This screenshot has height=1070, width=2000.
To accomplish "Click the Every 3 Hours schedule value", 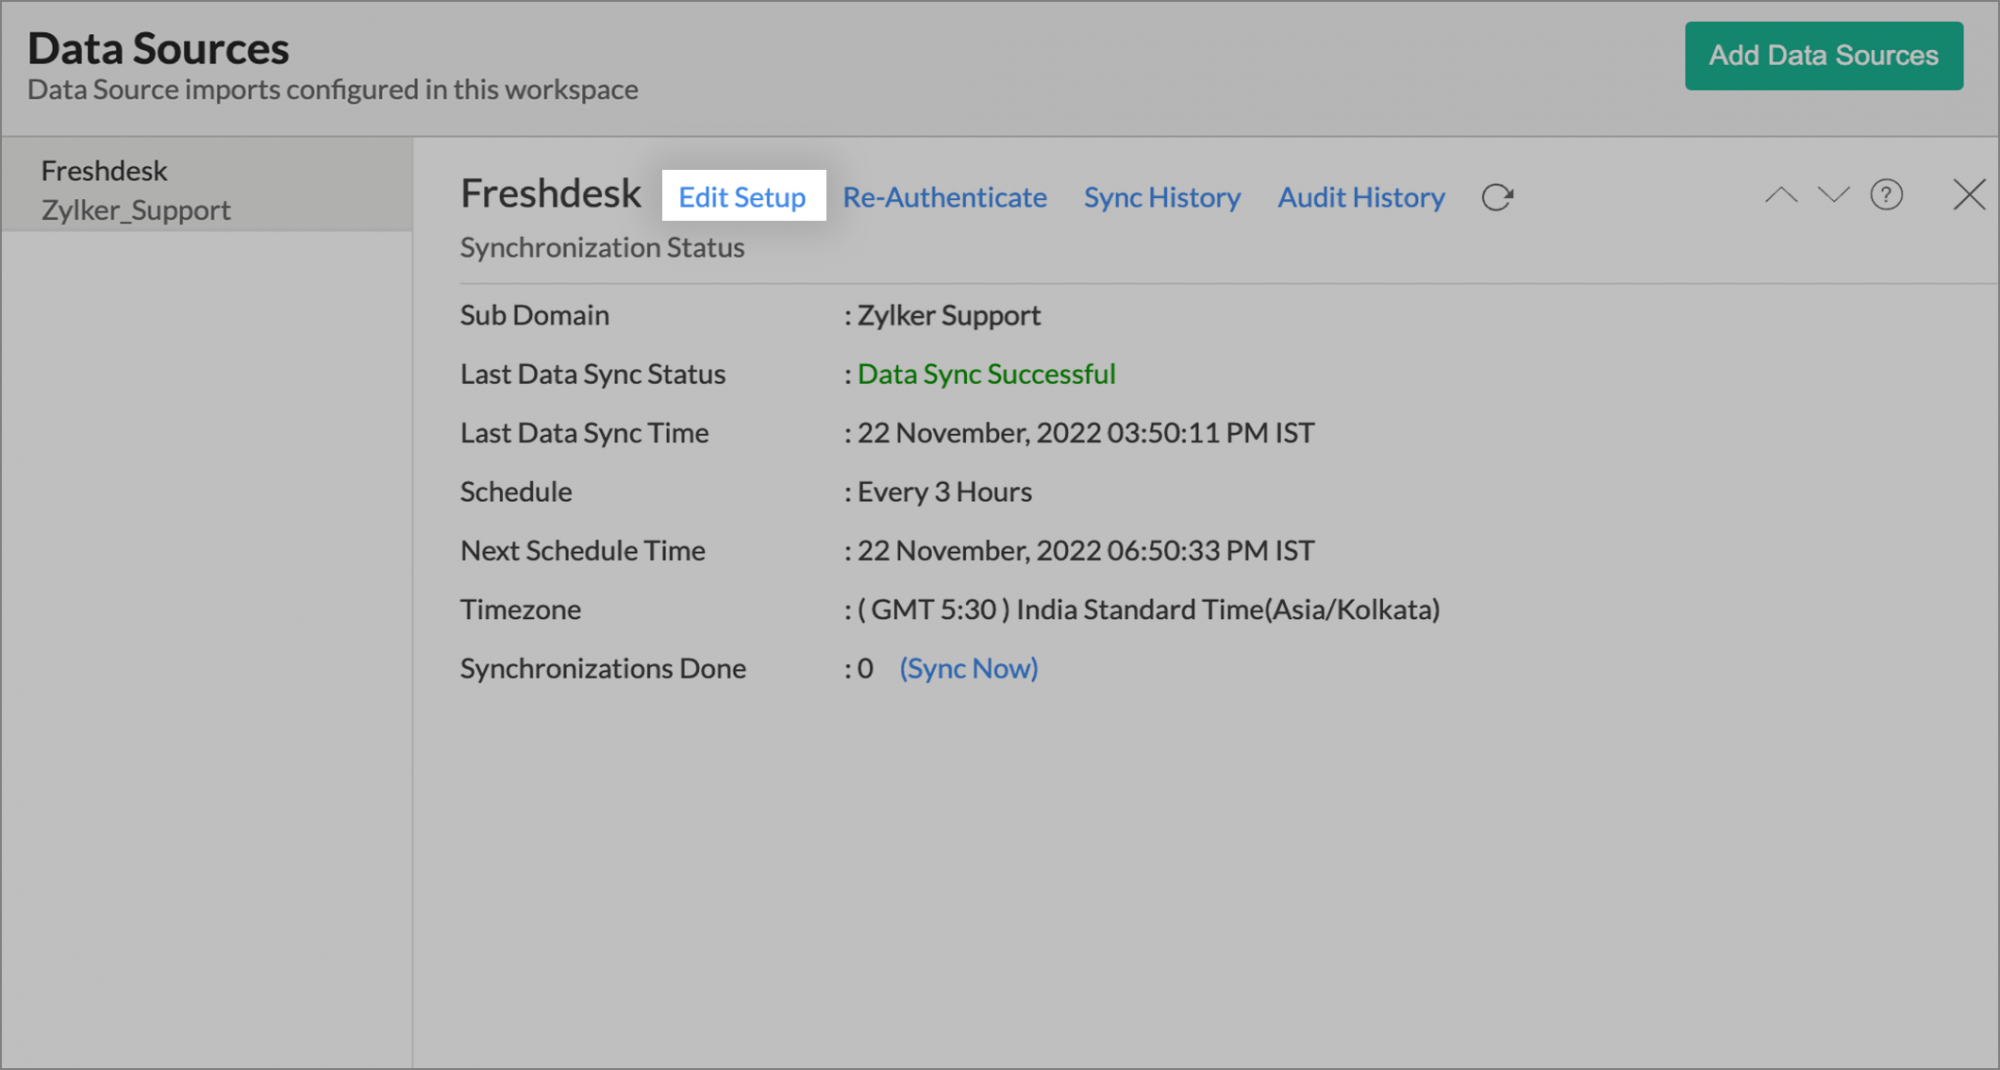I will [945, 492].
